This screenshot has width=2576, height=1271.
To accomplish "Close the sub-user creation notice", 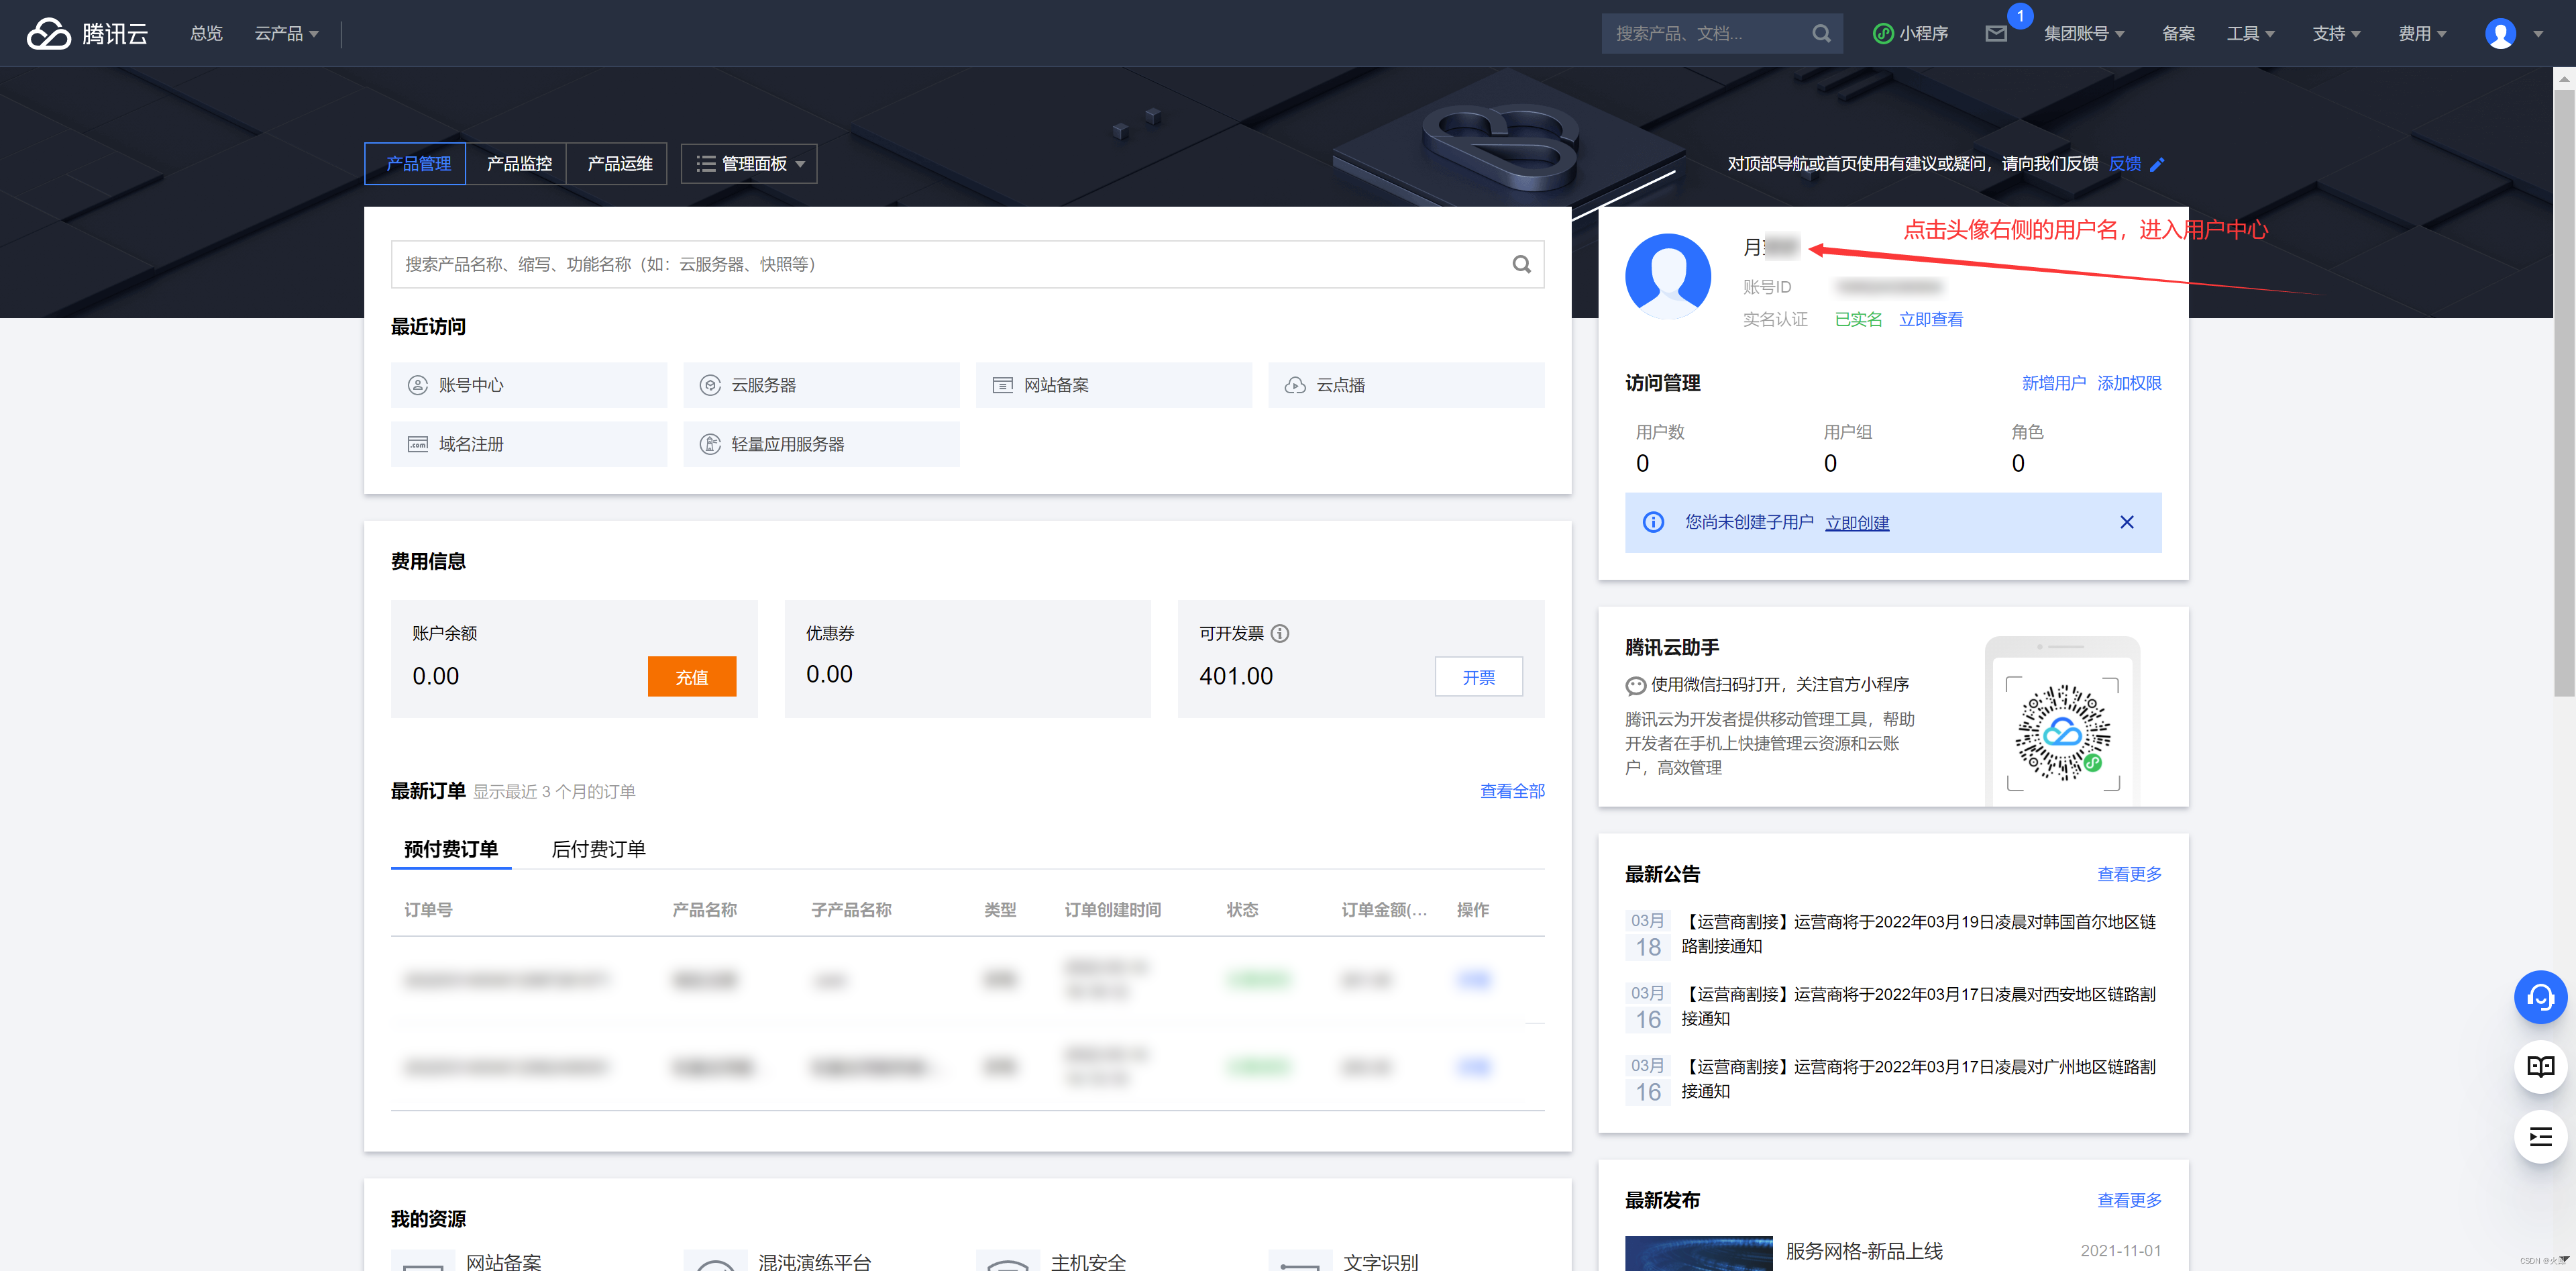I will [x=2127, y=522].
